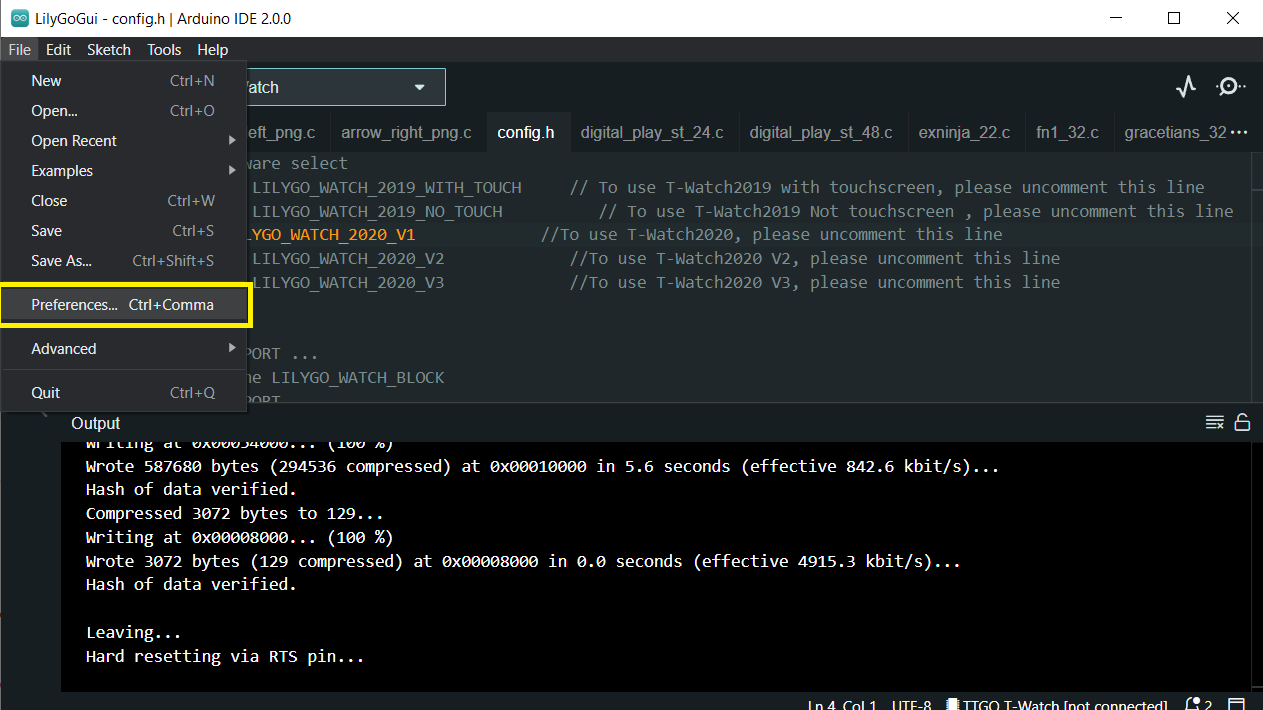
Task: Click the LILYGO_WATCH_BLOCK code line
Action: [x=345, y=378]
